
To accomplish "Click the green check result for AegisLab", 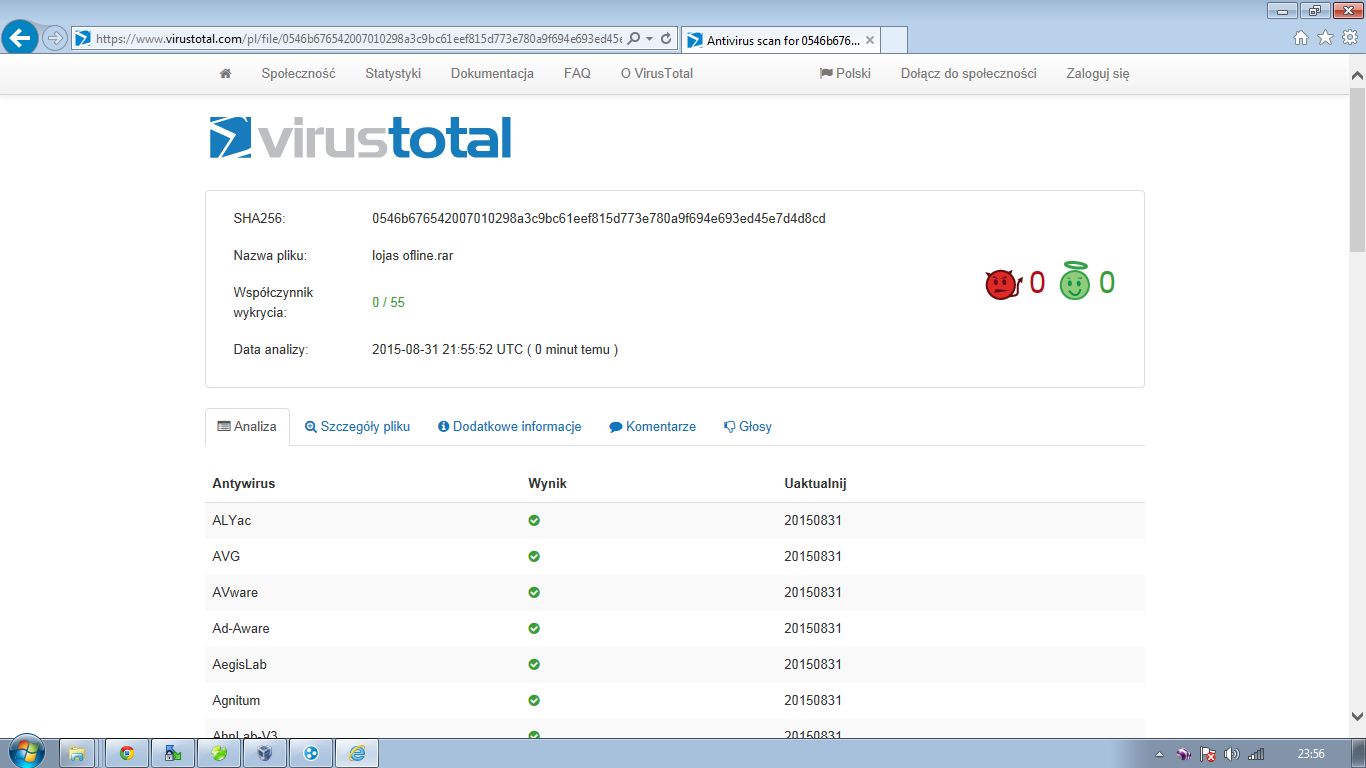I will click(x=534, y=664).
